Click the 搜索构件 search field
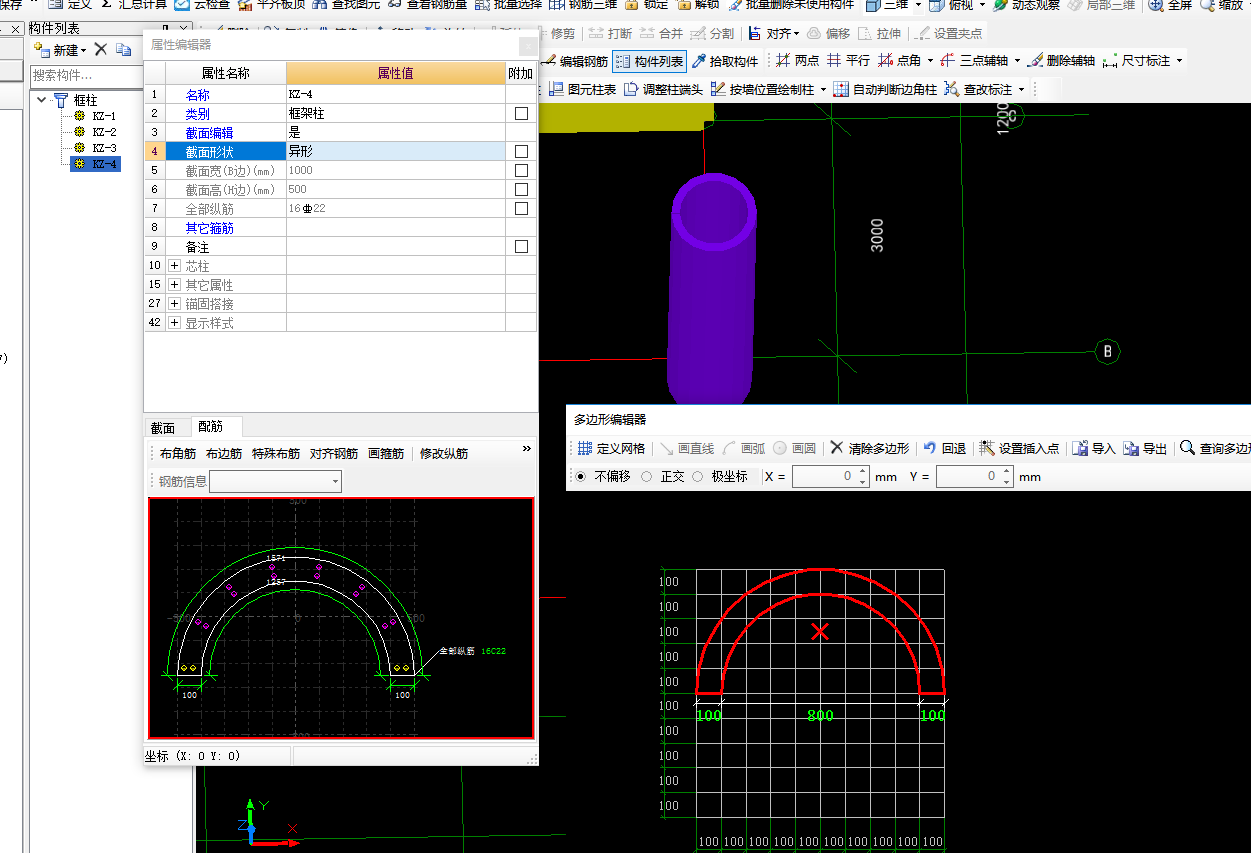This screenshot has width=1251, height=853. [86, 75]
